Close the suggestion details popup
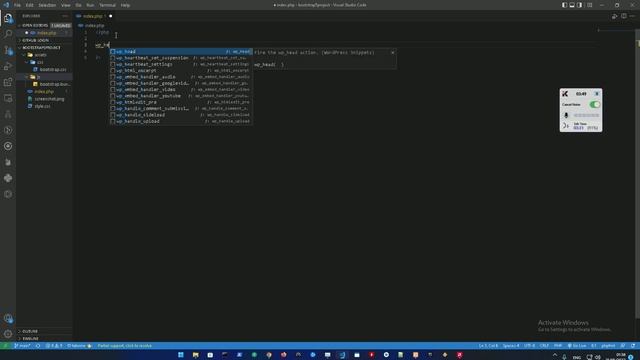The height and width of the screenshot is (360, 640). coord(392,52)
